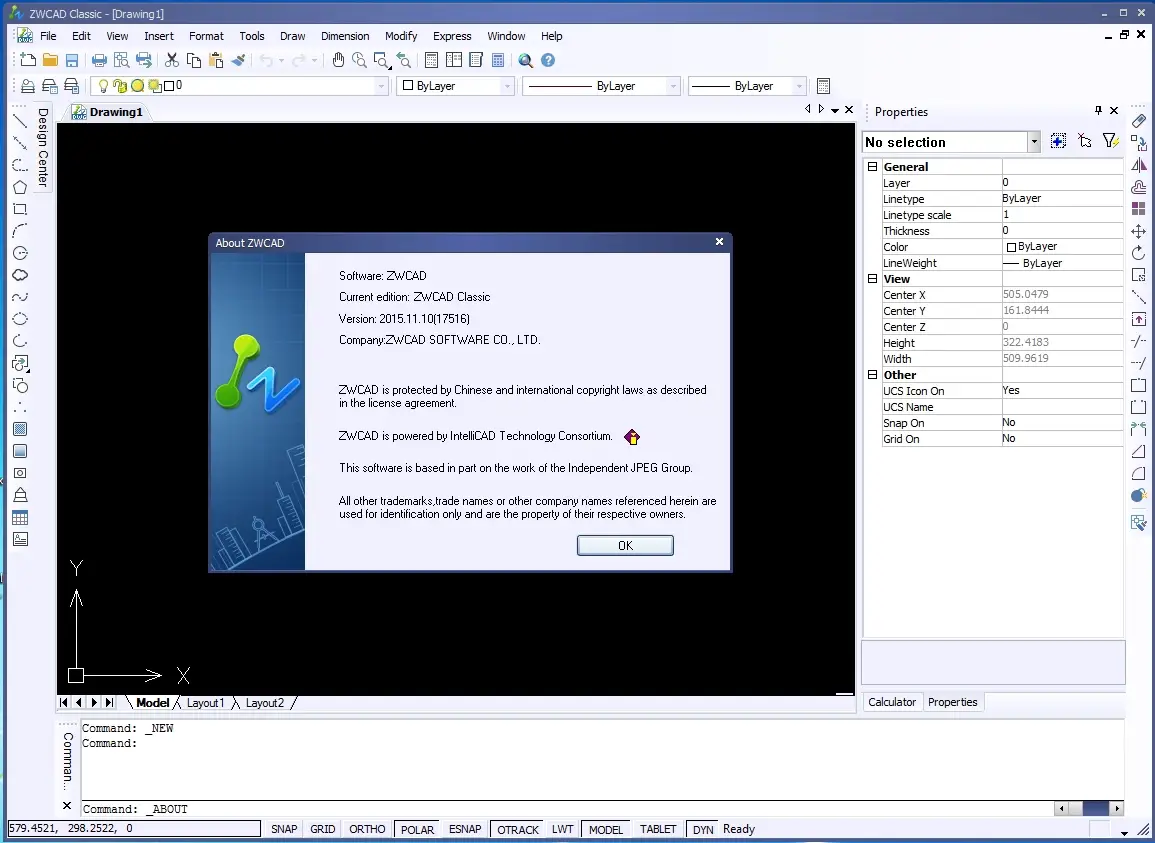Screen dimensions: 1155x843
Task: Click the Select Objects icon in Properties
Action: [1084, 141]
